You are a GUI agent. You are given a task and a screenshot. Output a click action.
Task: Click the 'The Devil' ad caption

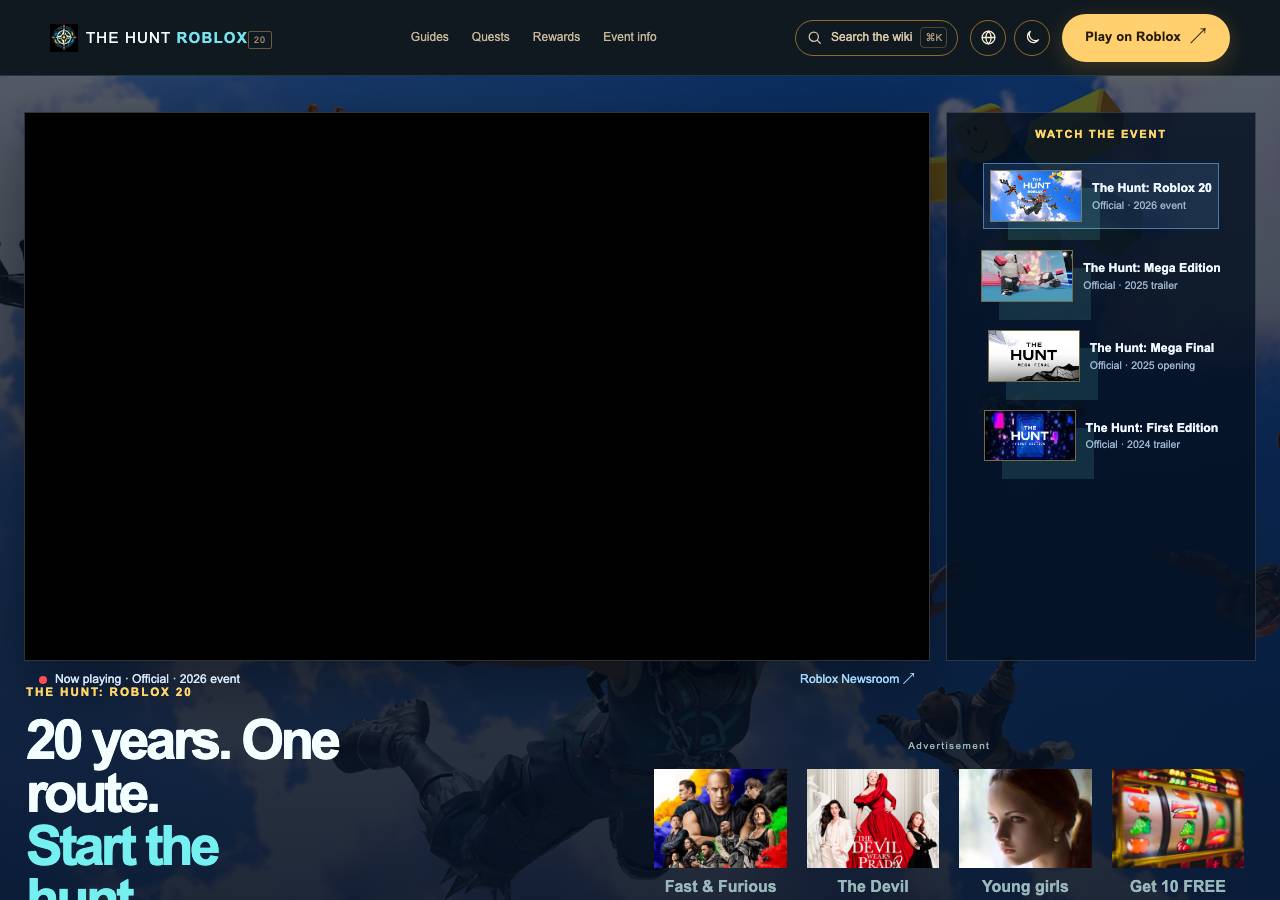click(873, 886)
